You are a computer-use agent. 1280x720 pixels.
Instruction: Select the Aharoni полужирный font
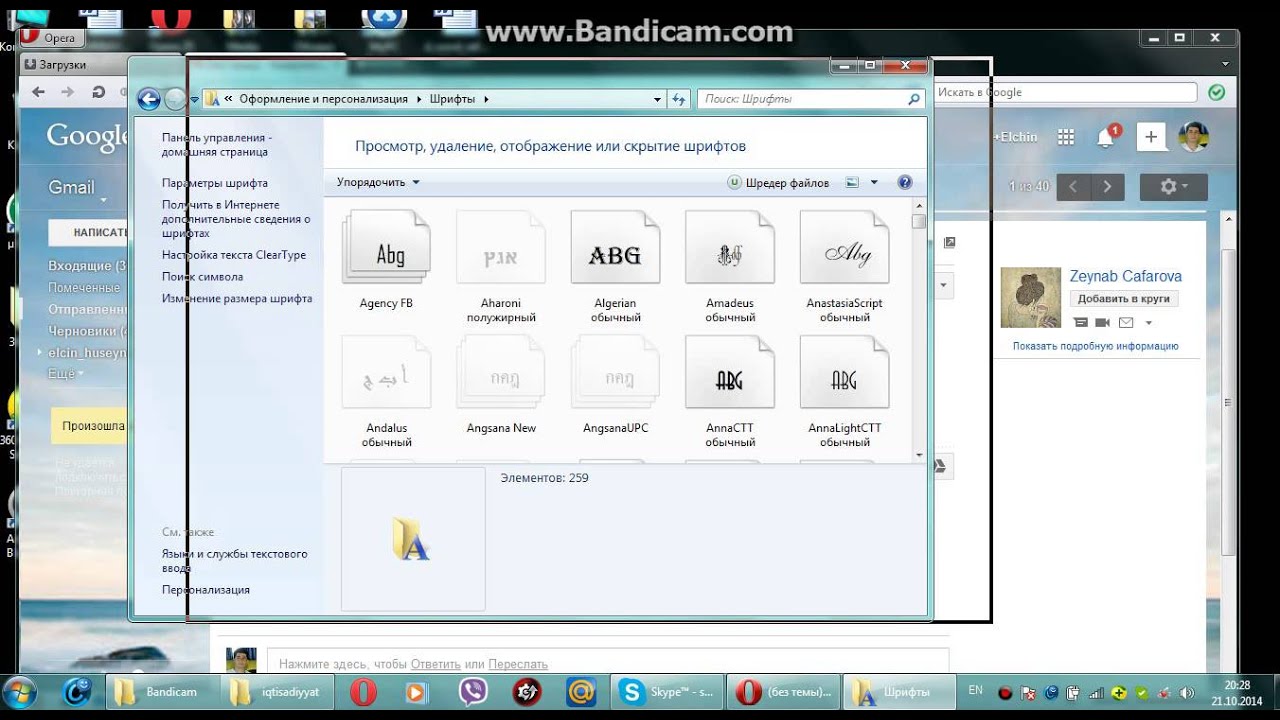point(501,266)
